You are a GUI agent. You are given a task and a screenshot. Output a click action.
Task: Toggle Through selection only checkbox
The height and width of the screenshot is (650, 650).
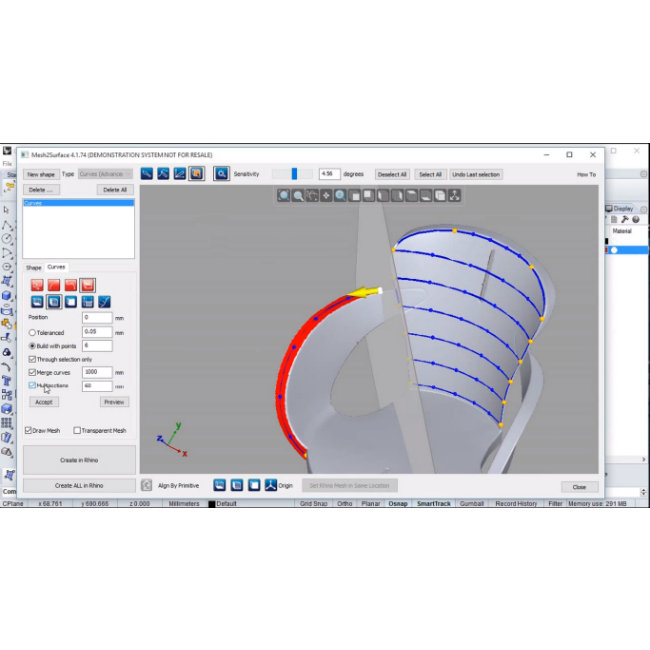tap(32, 359)
